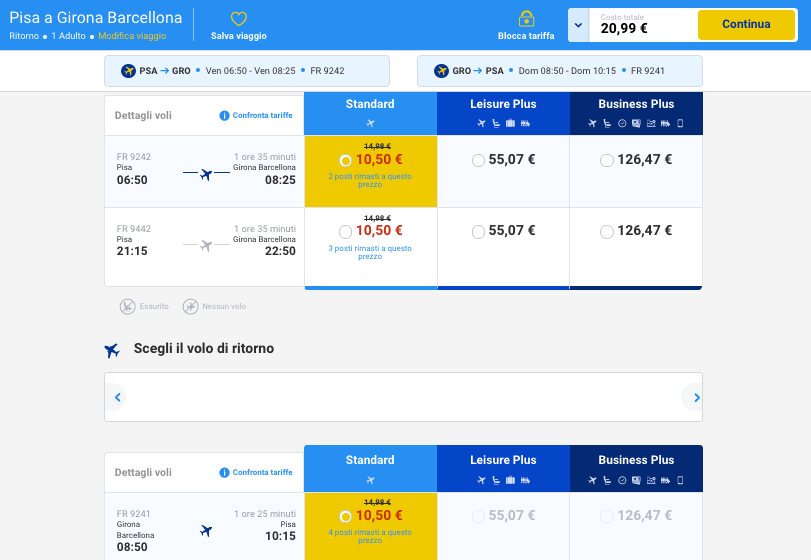Open the Modifica viaggio link
This screenshot has height=560, width=811.
click(132, 36)
